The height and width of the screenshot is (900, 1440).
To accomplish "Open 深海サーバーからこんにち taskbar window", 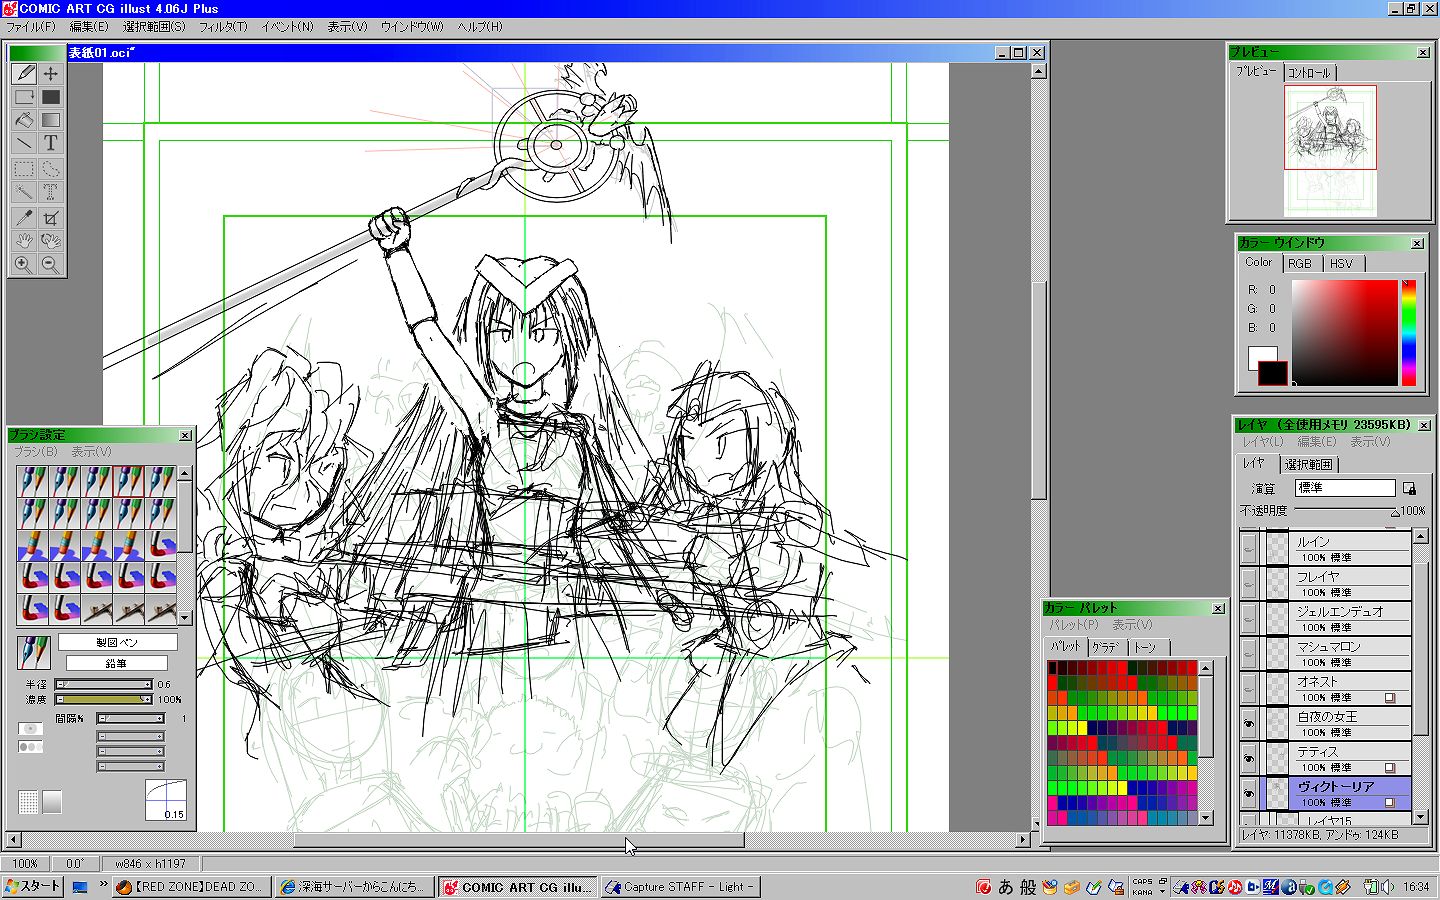I will tap(354, 887).
